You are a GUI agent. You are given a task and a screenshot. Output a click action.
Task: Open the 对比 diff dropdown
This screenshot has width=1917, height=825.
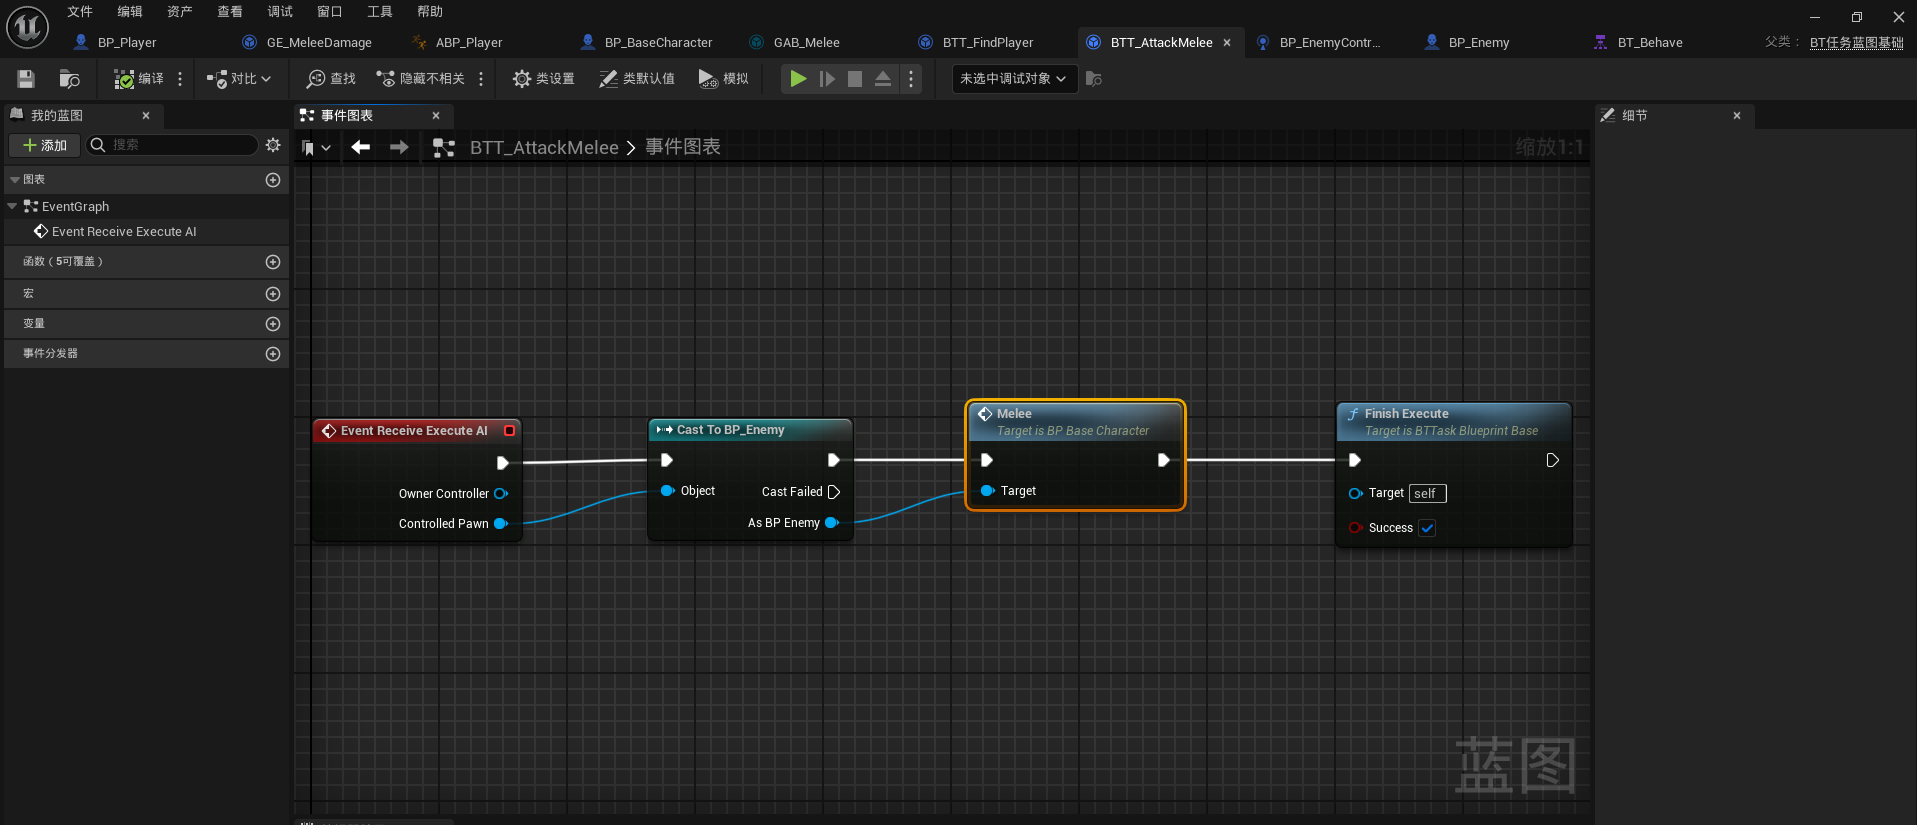pyautogui.click(x=238, y=79)
